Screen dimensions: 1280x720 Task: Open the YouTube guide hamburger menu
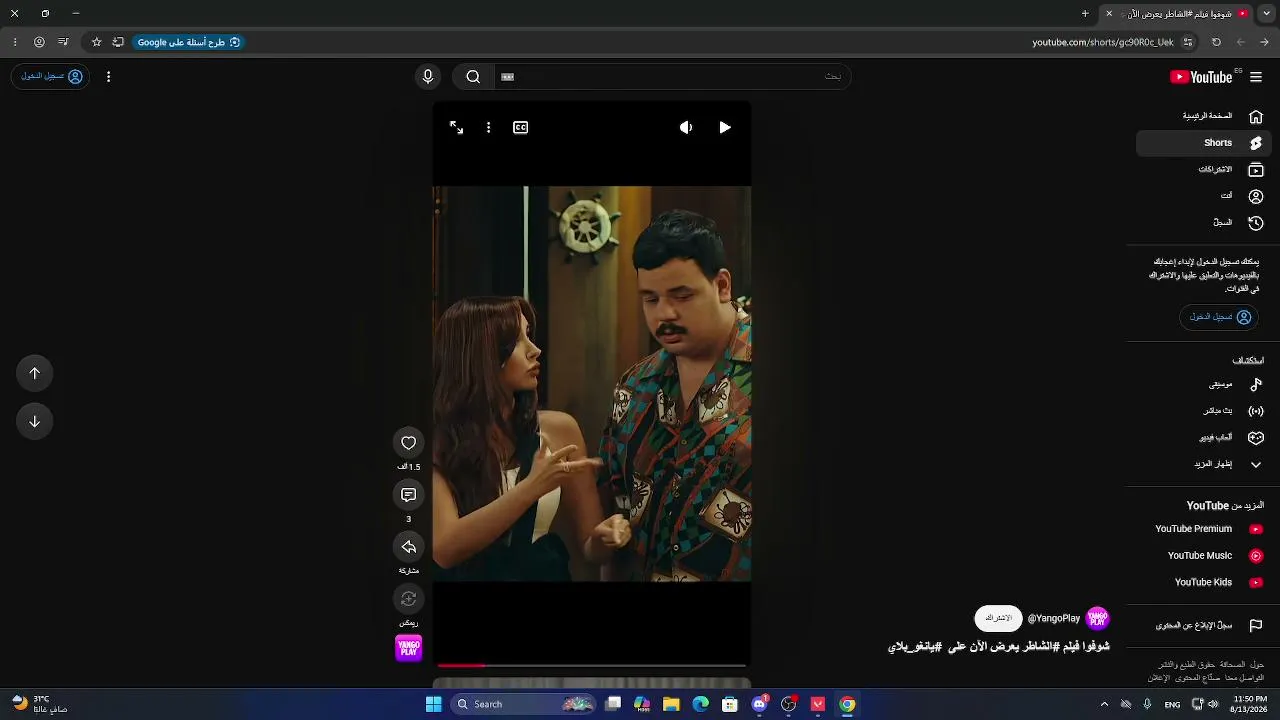[x=1256, y=77]
